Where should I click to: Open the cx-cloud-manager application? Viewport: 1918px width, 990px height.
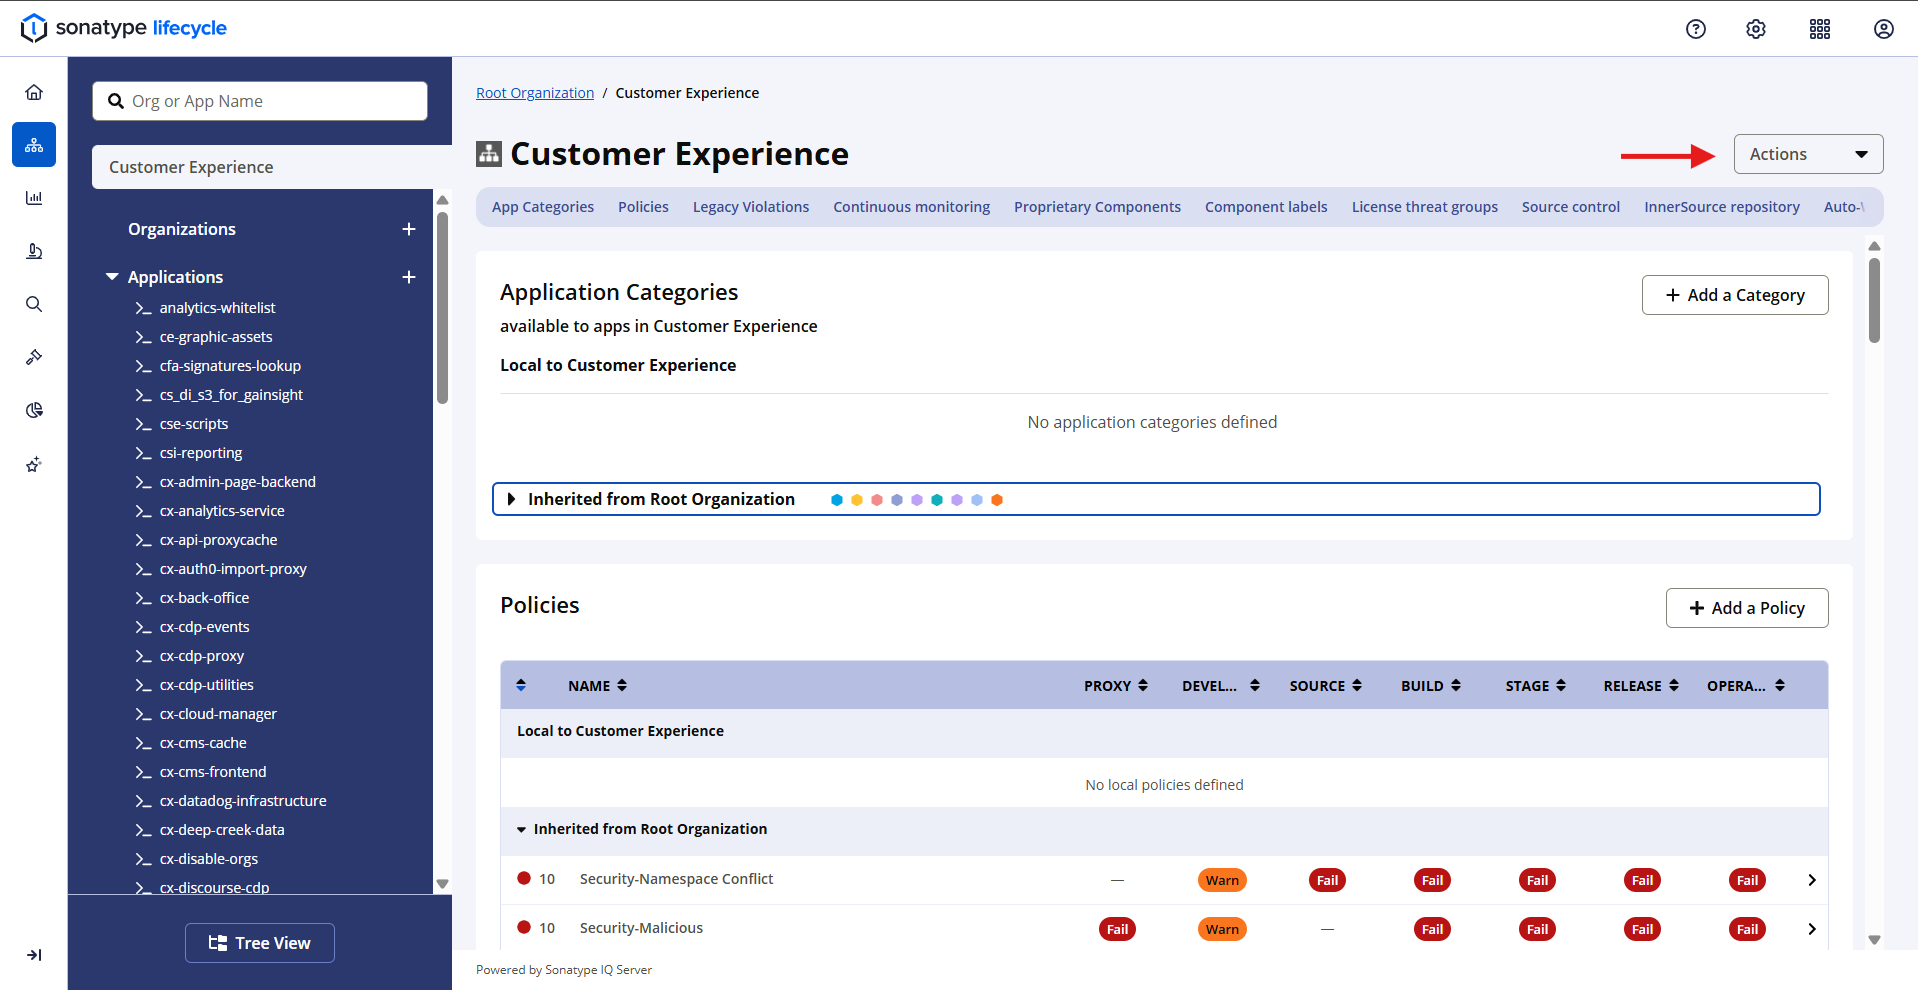coord(218,714)
